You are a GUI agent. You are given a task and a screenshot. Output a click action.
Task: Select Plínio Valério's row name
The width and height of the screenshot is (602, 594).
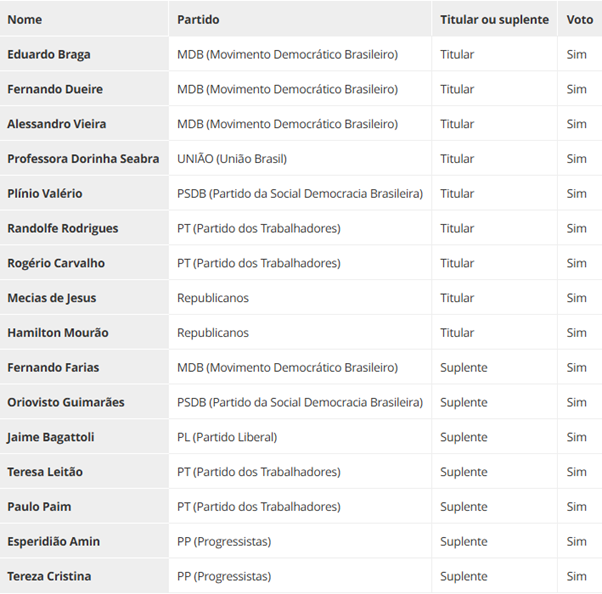pos(44,193)
